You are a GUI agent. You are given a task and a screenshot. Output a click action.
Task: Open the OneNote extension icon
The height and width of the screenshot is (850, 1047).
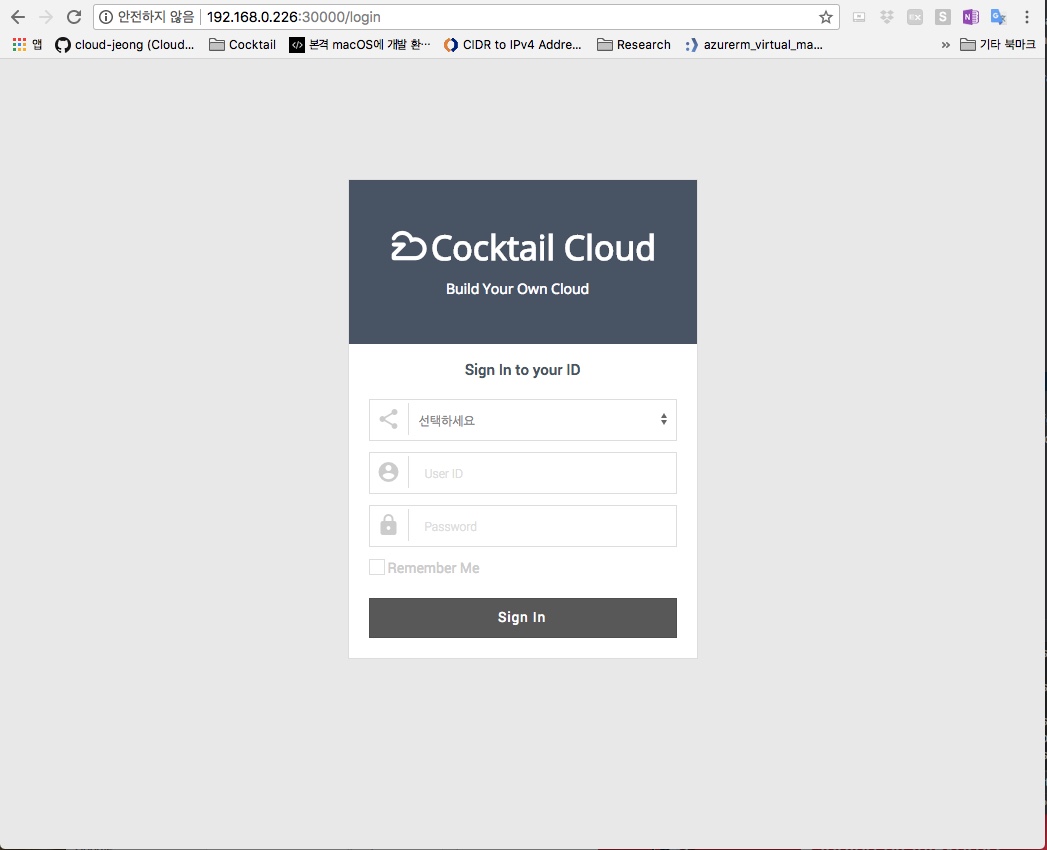coord(970,17)
